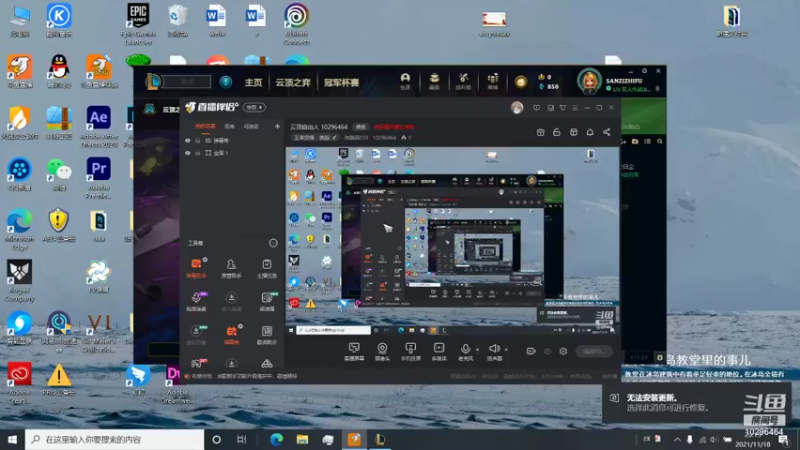Open the Windows Start menu

click(x=12, y=439)
